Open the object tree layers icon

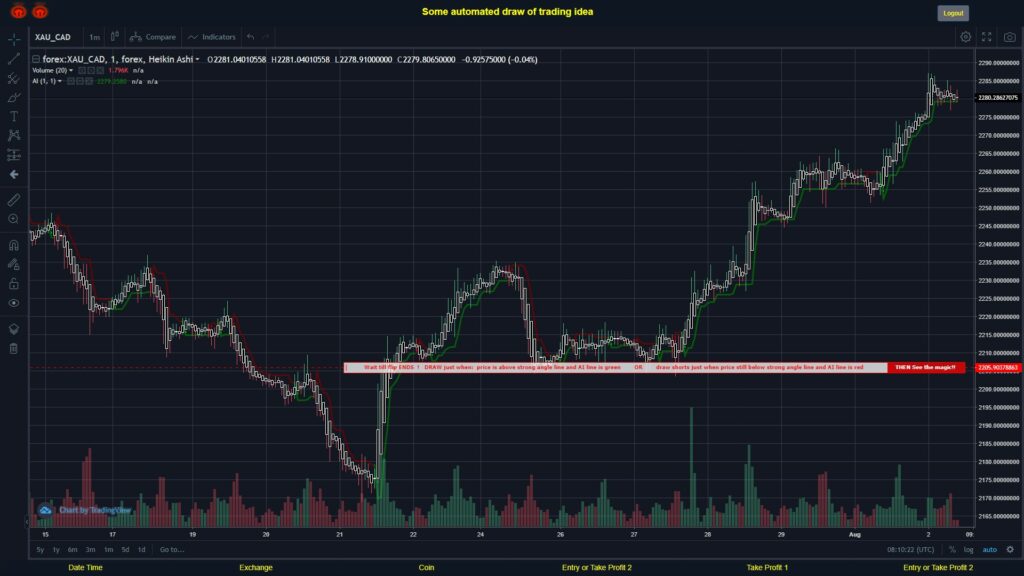[x=14, y=328]
